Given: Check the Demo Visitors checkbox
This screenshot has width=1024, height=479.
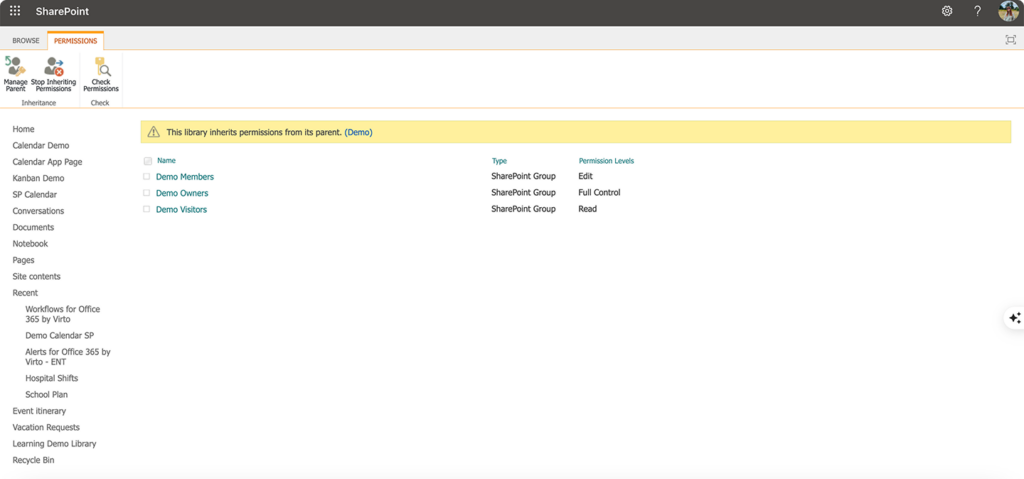Looking at the screenshot, I should [147, 209].
